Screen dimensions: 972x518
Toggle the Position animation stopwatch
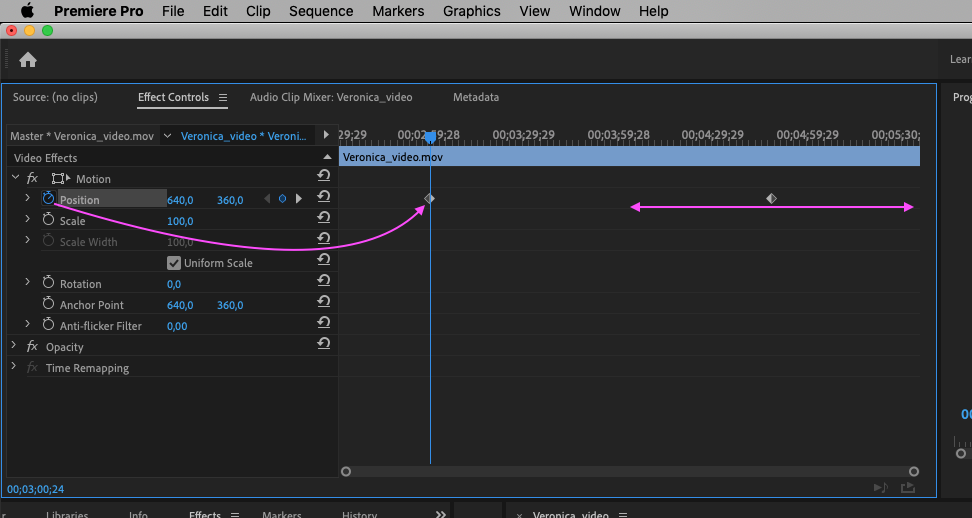[x=48, y=199]
